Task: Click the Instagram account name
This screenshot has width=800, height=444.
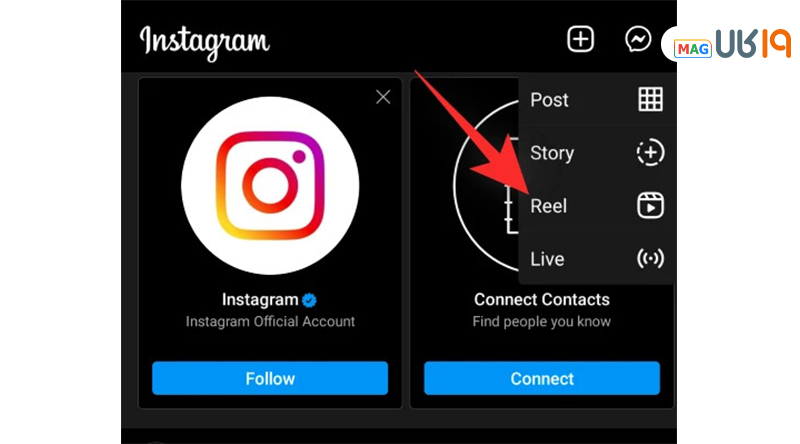Action: point(260,300)
